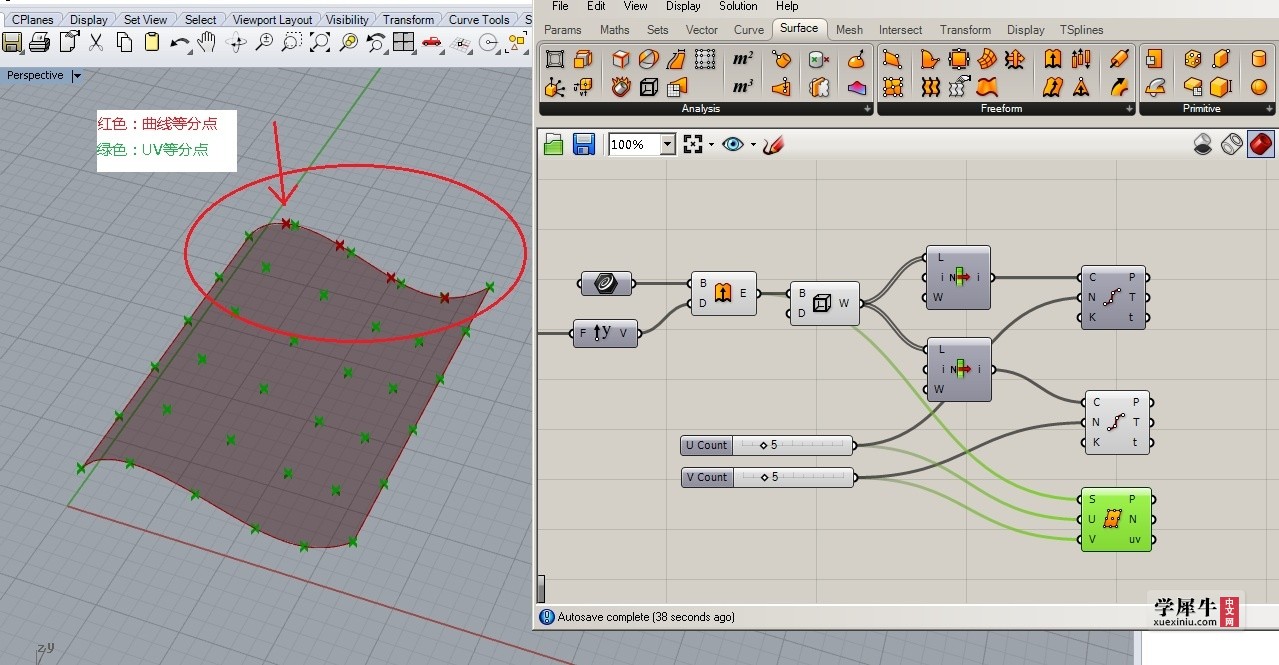This screenshot has height=665, width=1279.
Task: Select the Pan hand tool
Action: (x=208, y=42)
